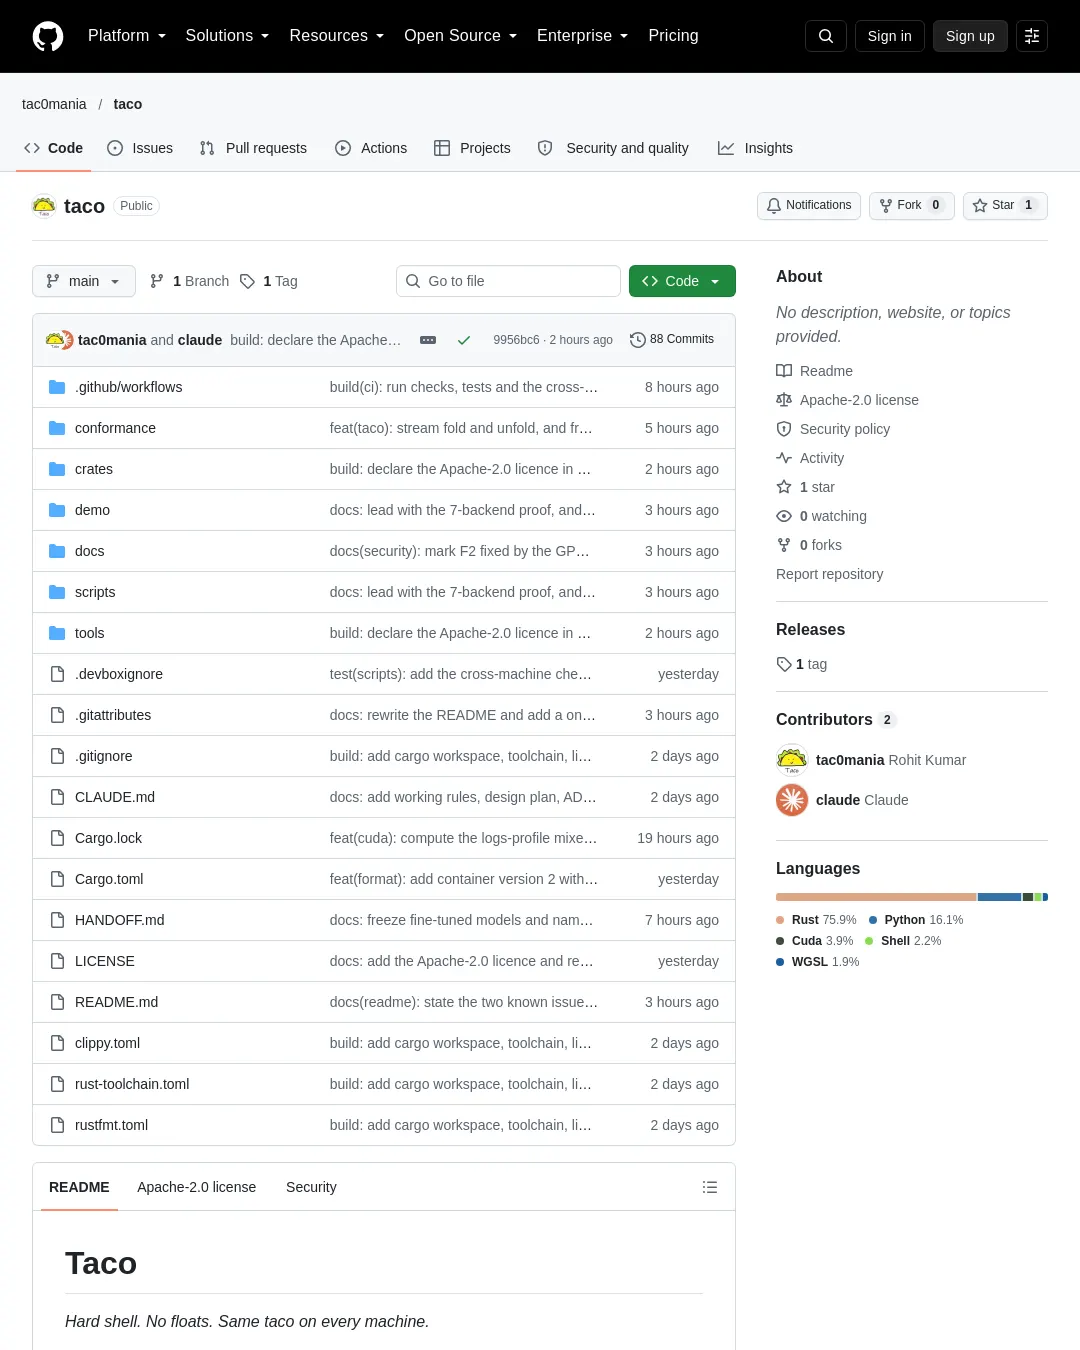Screen dimensions: 1080x1350
Task: Expand the Platform menu
Action: tap(127, 36)
